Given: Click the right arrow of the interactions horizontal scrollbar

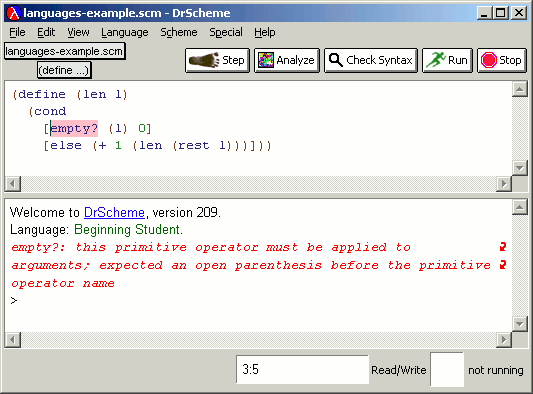Looking at the screenshot, I should [x=504, y=340].
